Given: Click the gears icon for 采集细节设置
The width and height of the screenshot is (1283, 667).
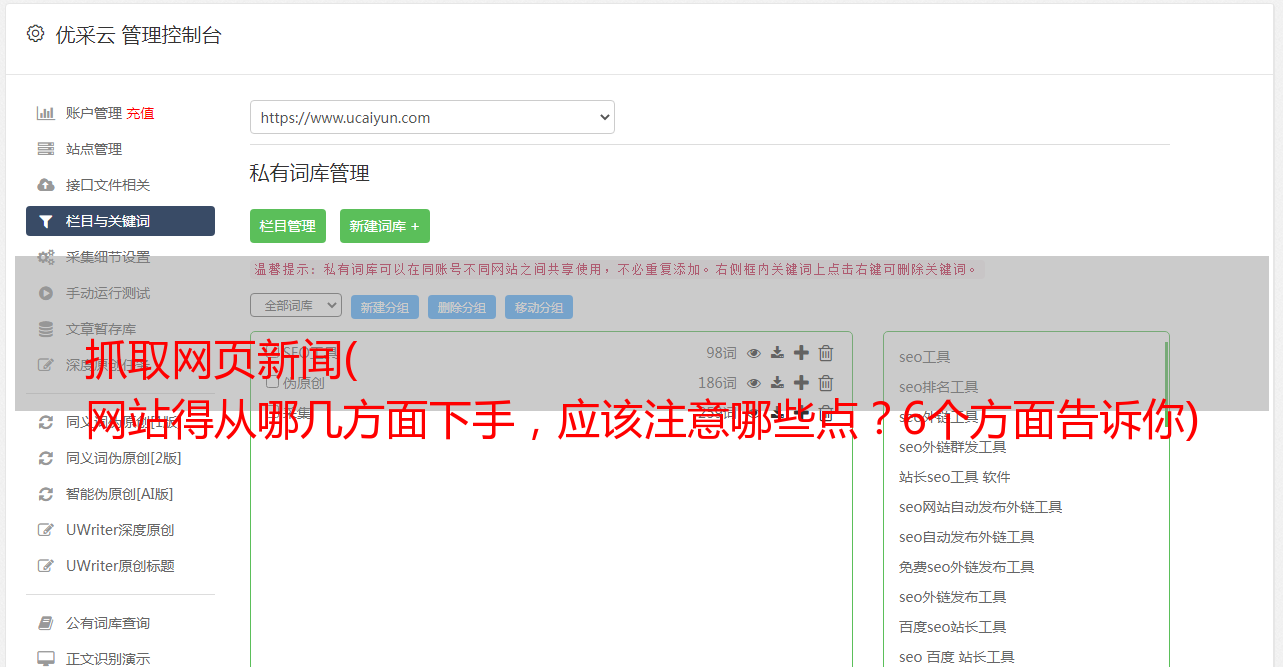Looking at the screenshot, I should tap(46, 257).
